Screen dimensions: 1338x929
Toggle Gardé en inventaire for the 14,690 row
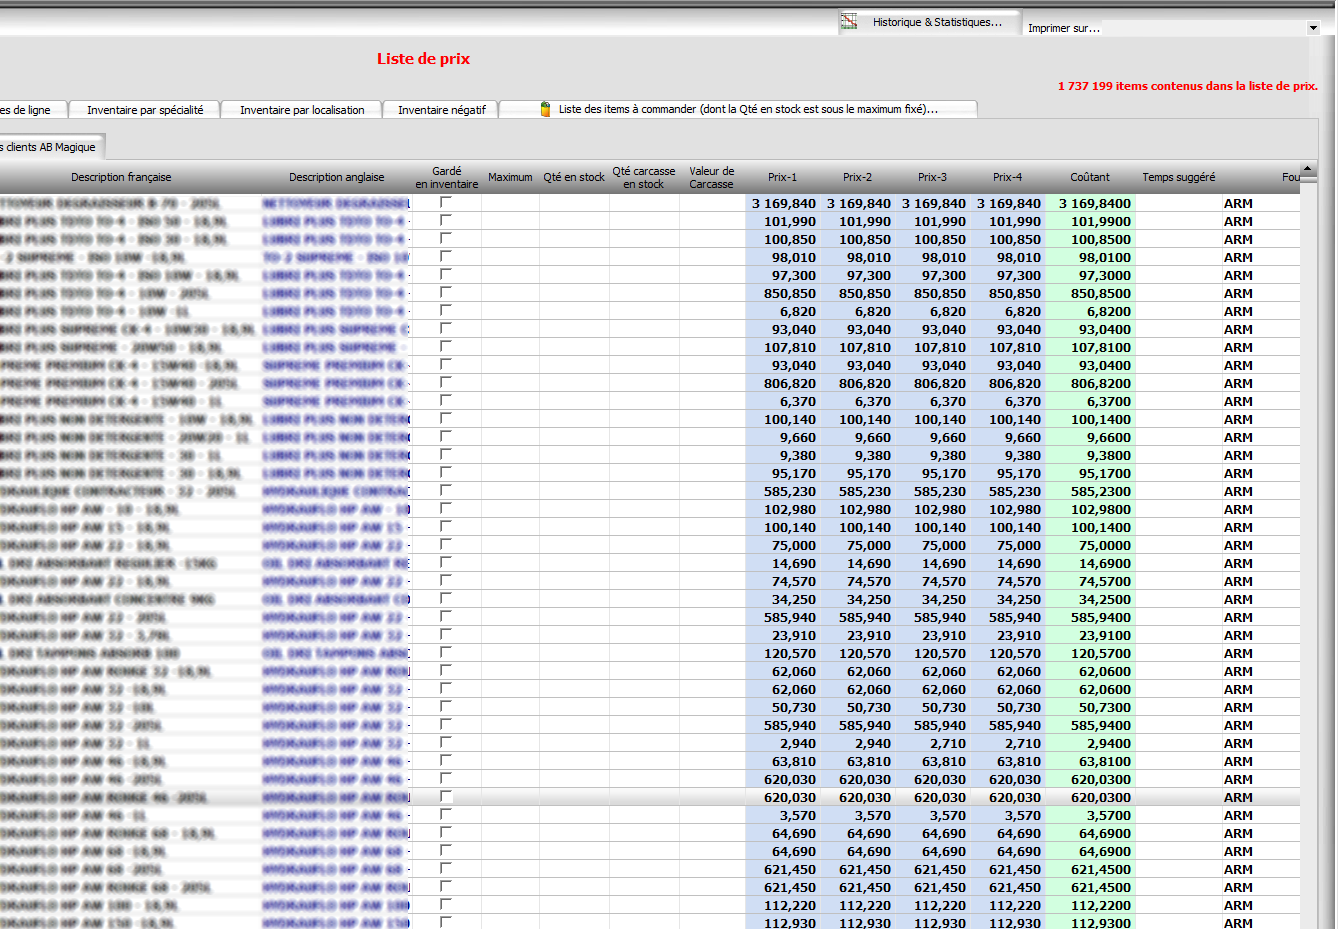click(446, 563)
